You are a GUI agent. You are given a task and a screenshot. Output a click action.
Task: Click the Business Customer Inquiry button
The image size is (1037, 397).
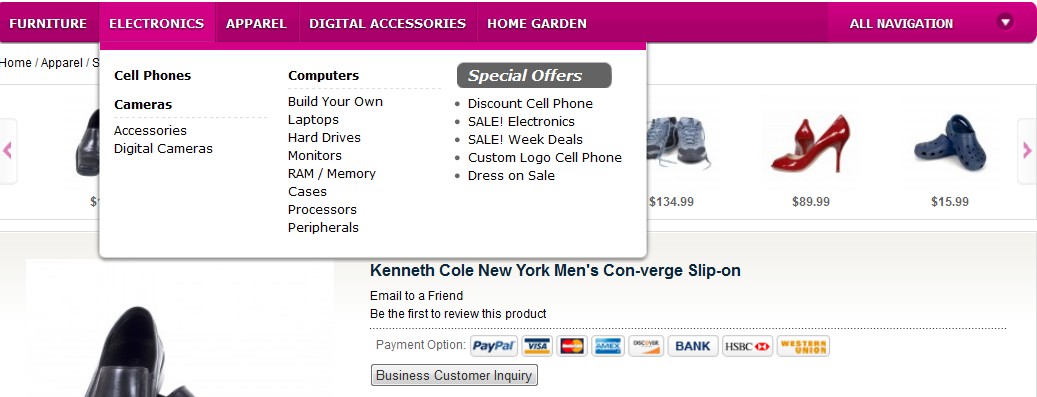(454, 375)
